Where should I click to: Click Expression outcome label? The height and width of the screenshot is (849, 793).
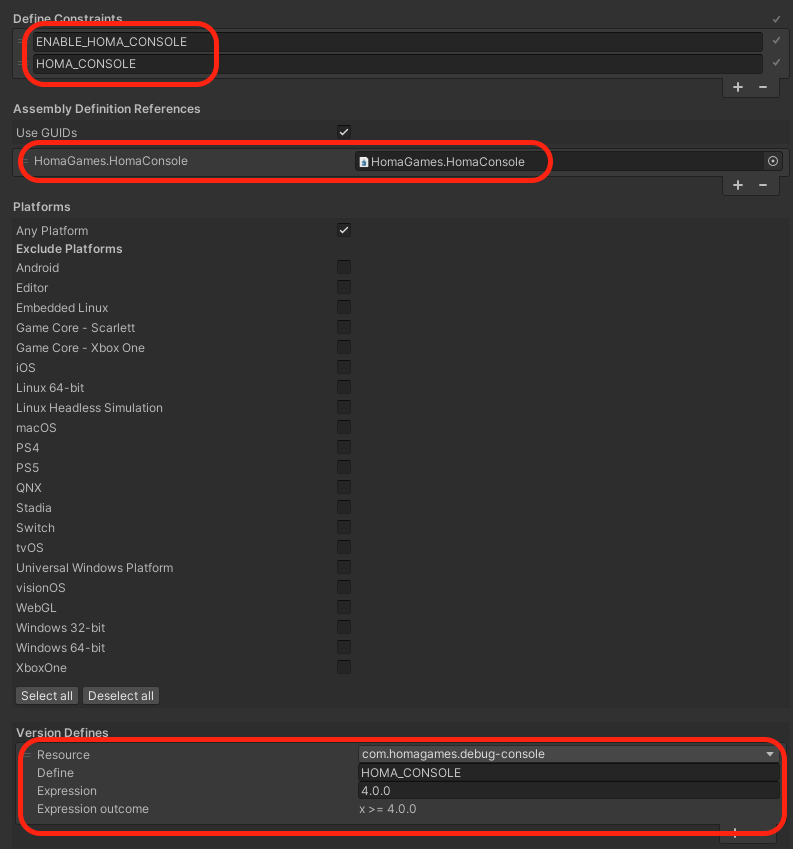93,809
